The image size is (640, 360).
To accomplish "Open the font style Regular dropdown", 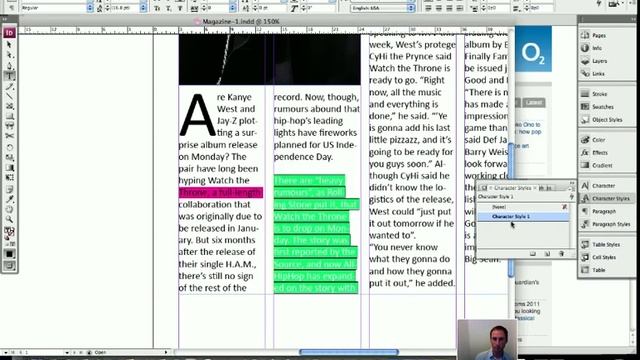I will (x=90, y=8).
